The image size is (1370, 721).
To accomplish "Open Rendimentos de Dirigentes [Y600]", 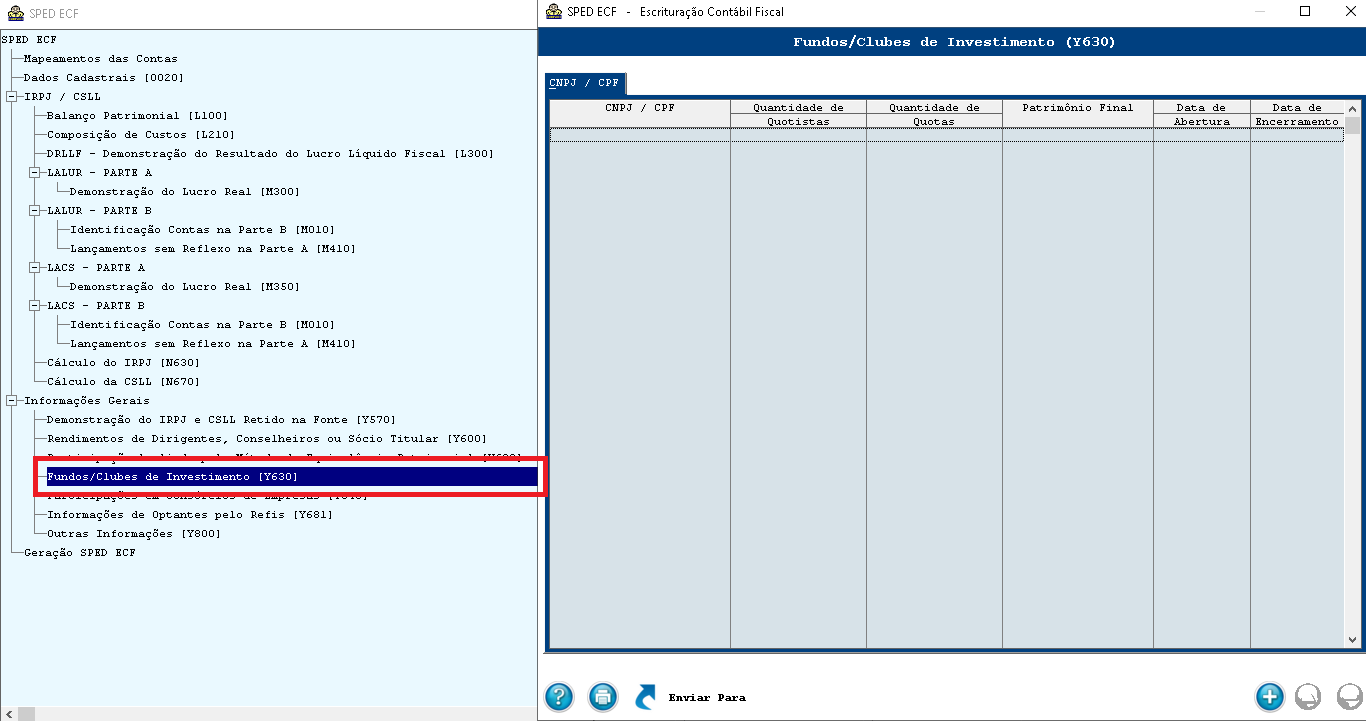I will 267,439.
